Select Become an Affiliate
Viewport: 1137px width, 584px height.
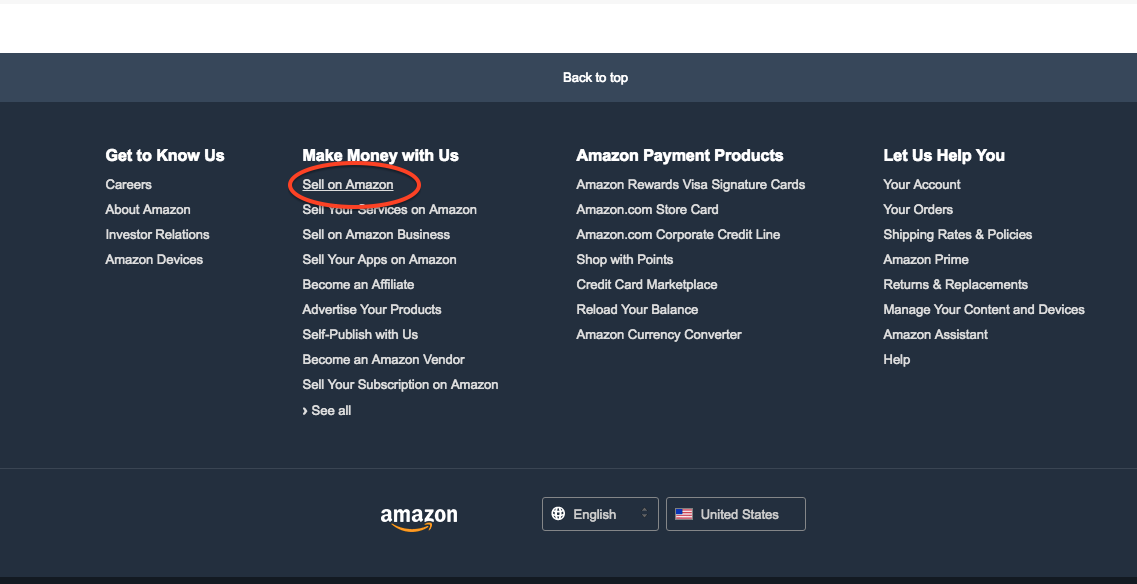pos(358,284)
